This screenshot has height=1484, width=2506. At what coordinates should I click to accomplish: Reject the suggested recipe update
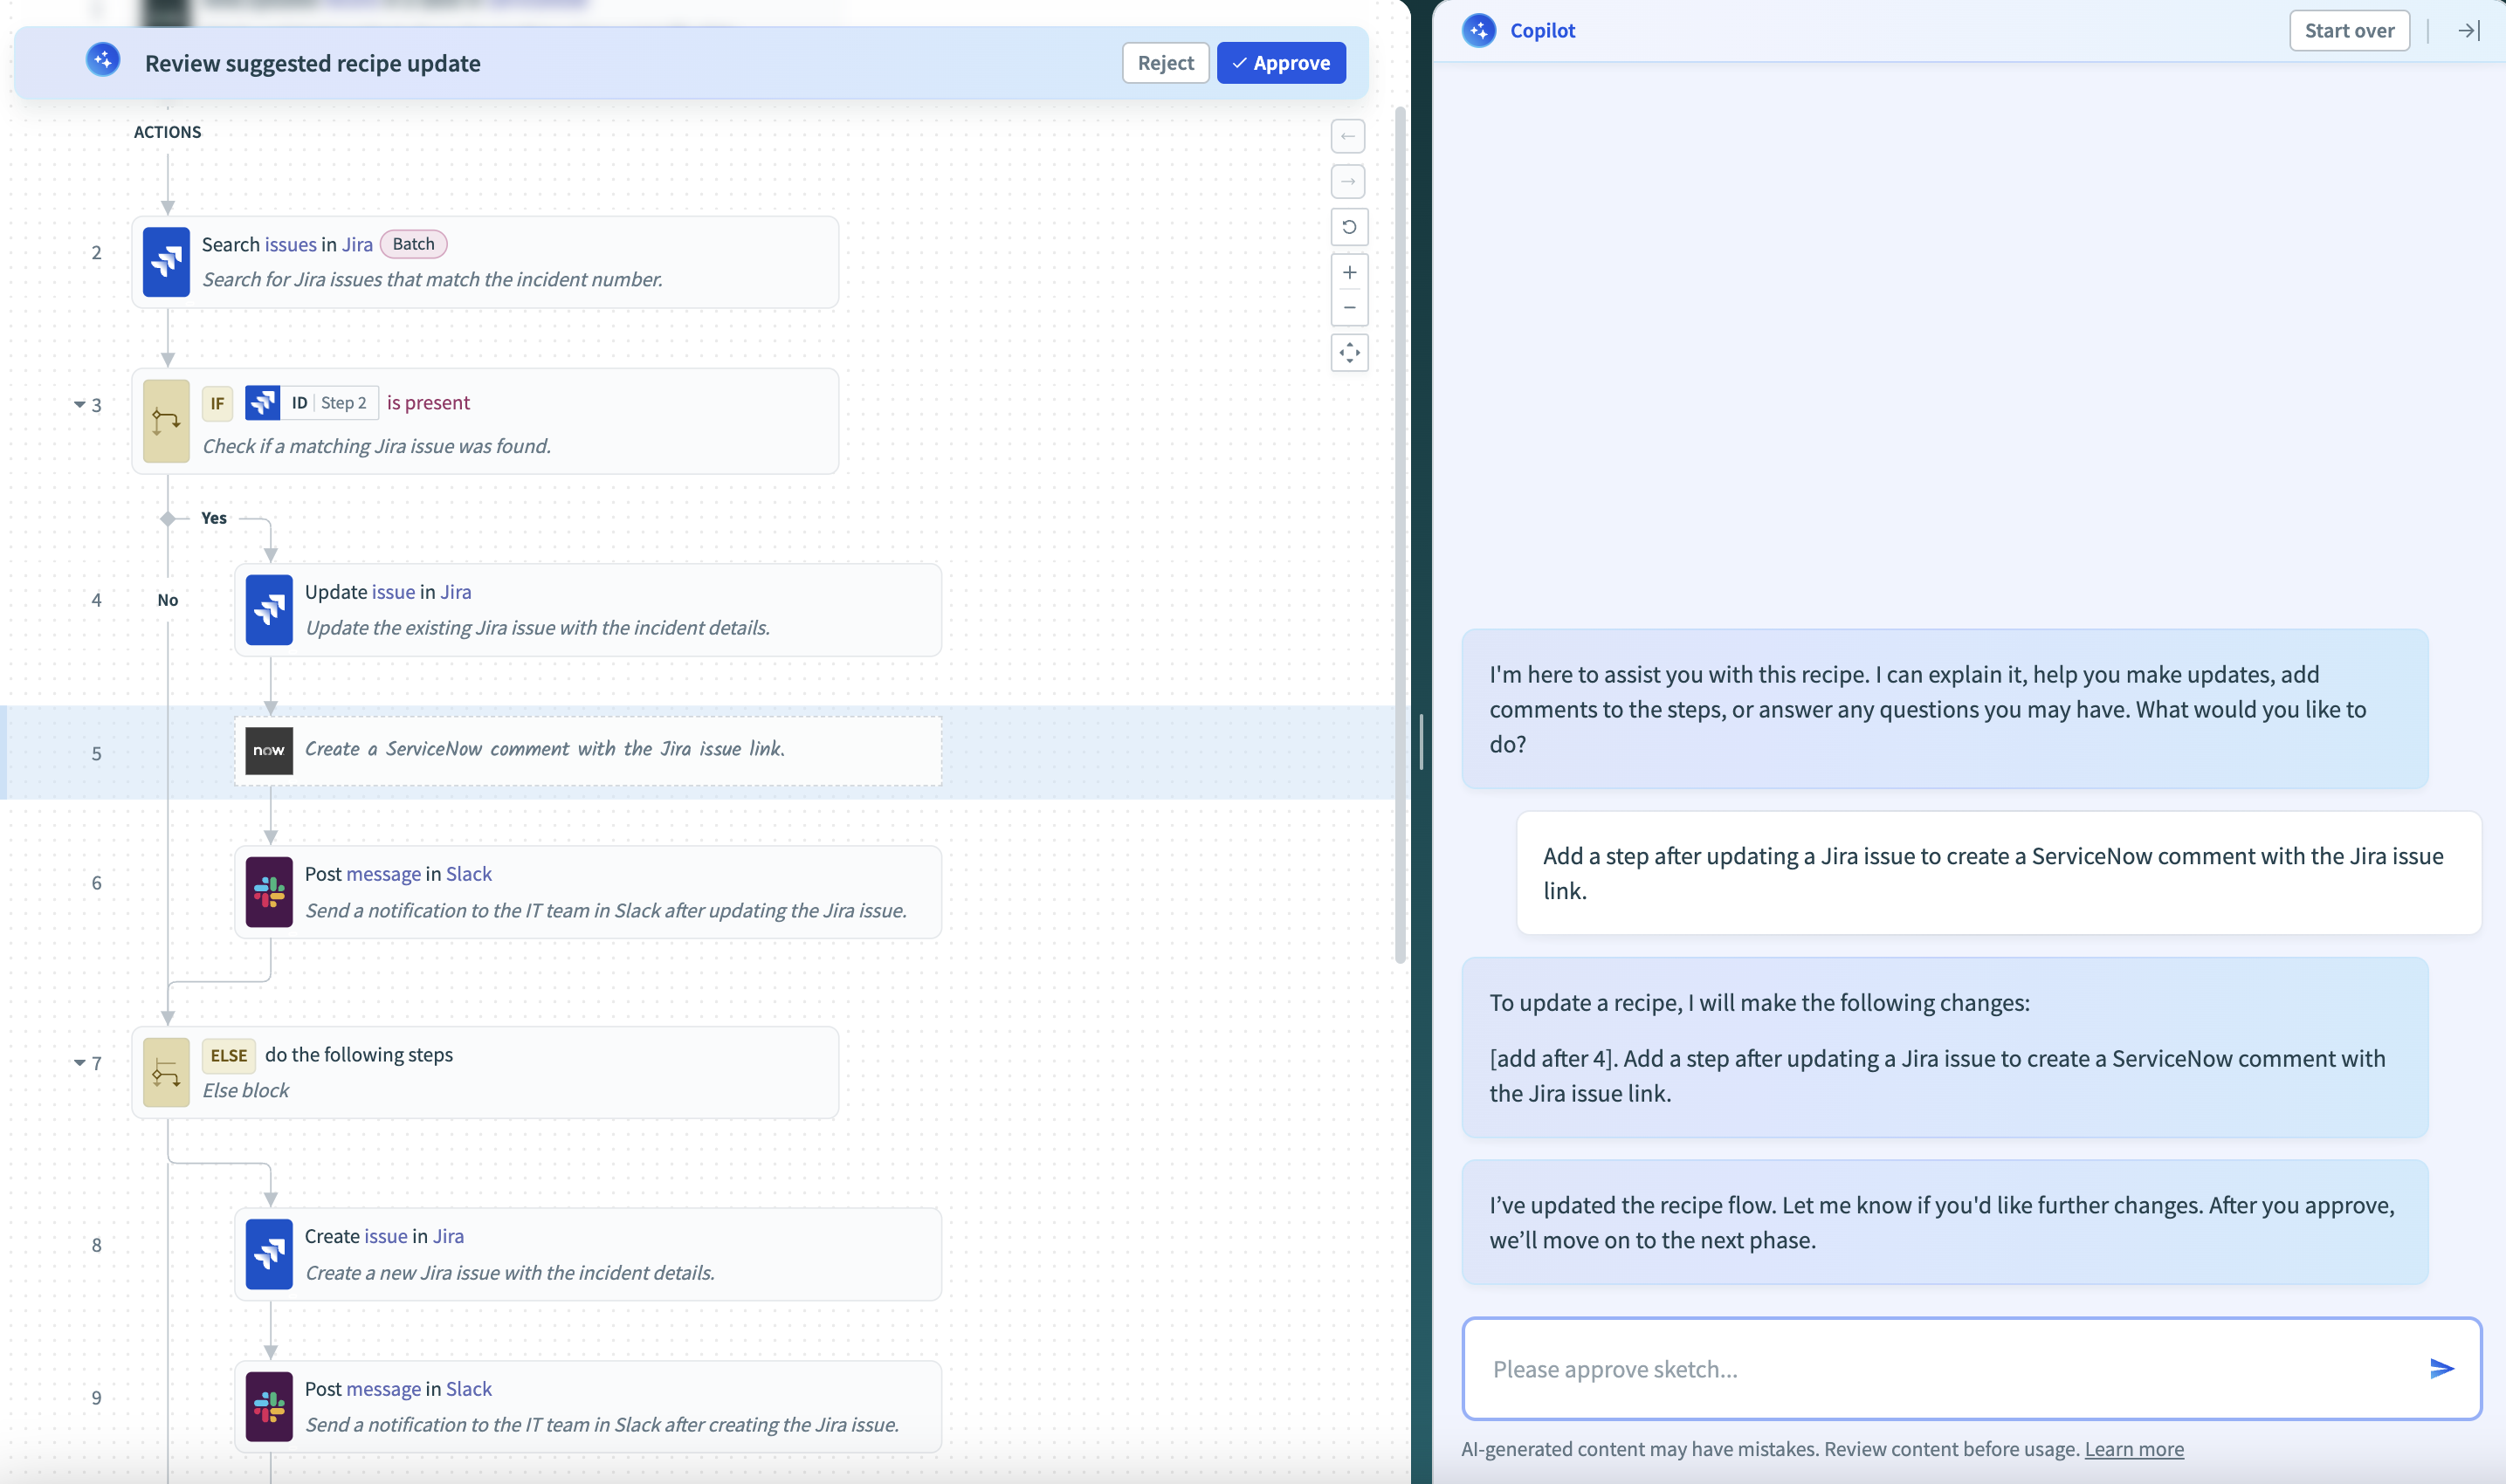(1165, 63)
